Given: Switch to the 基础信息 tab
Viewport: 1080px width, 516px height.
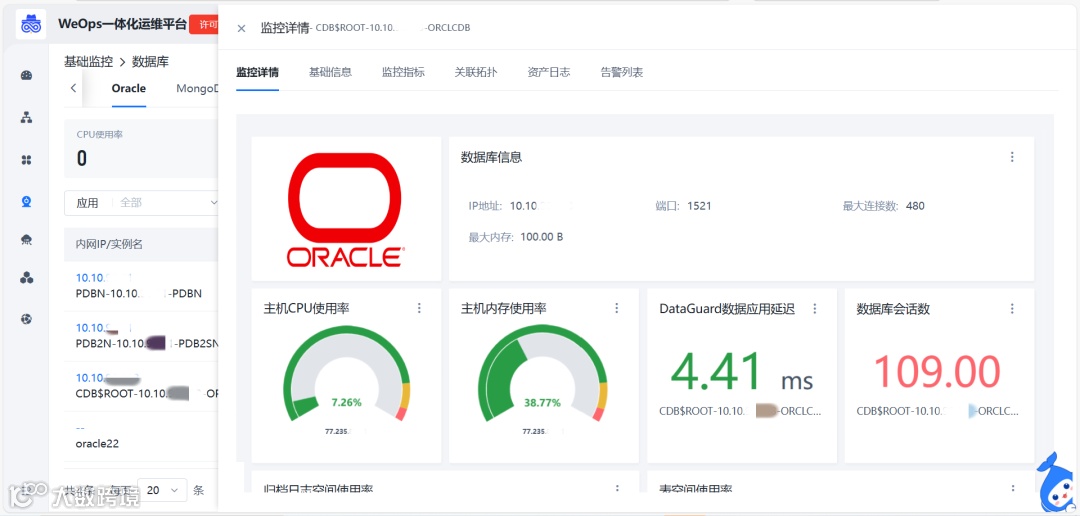Looking at the screenshot, I should (x=330, y=72).
